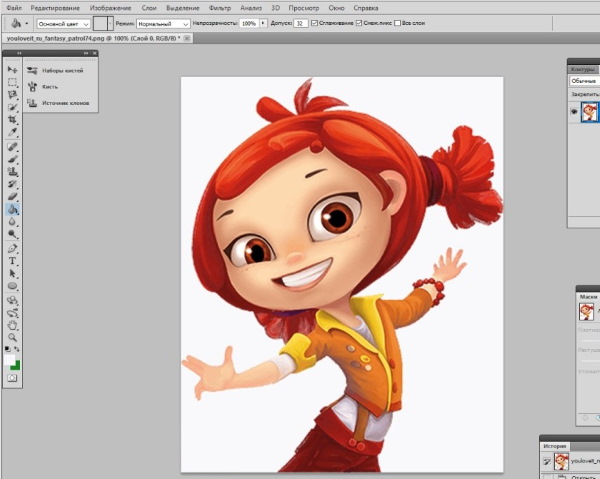Image resolution: width=600 pixels, height=479 pixels.
Task: Select the Rectangular Marquee tool
Action: click(13, 82)
